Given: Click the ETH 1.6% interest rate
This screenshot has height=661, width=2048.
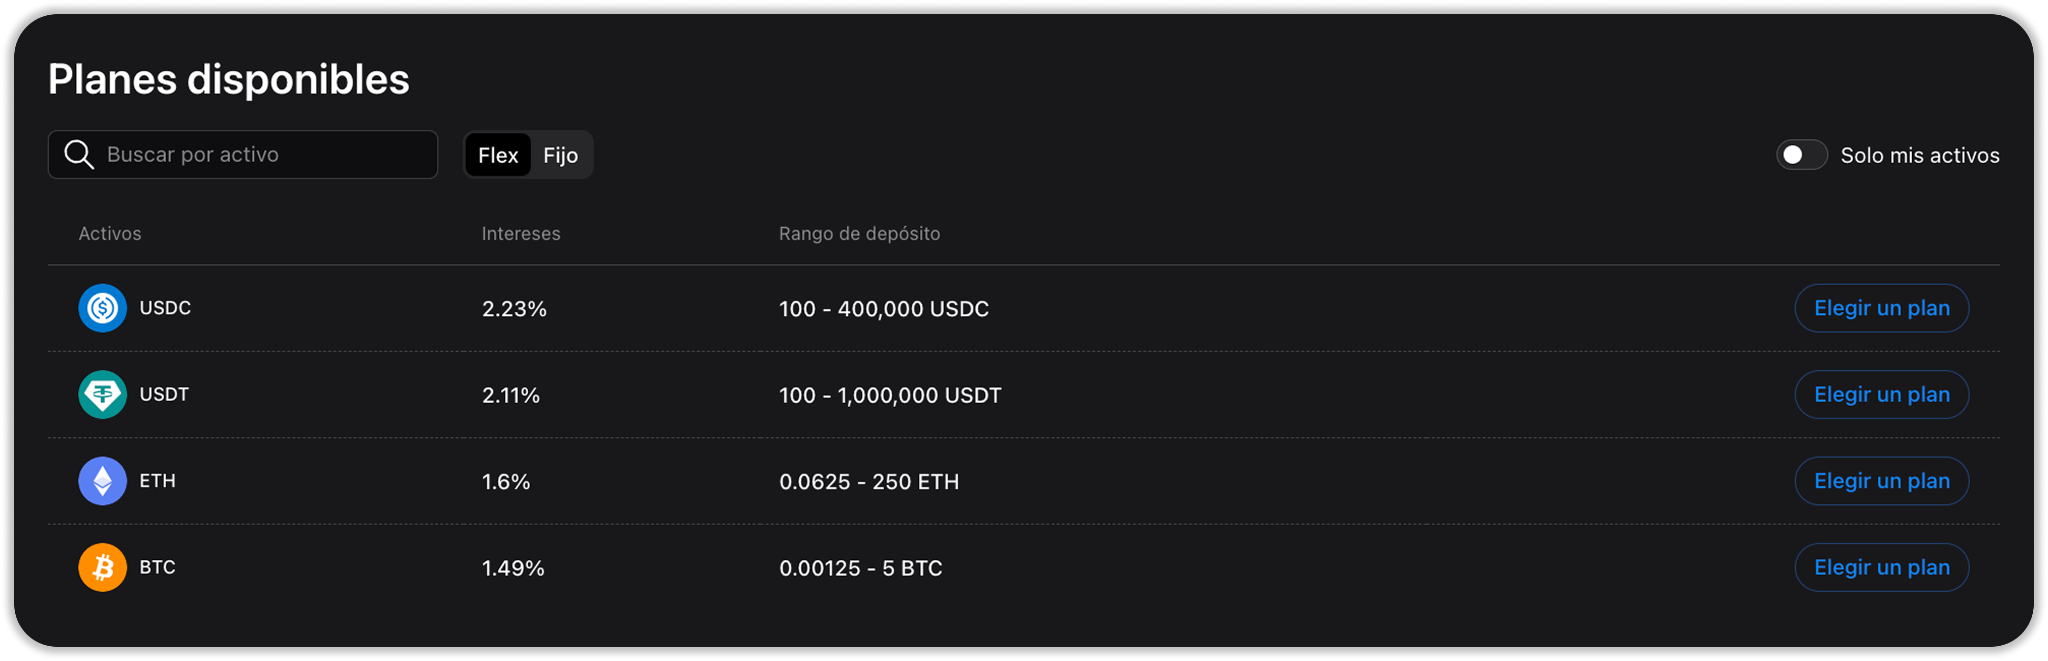Looking at the screenshot, I should click(x=506, y=481).
